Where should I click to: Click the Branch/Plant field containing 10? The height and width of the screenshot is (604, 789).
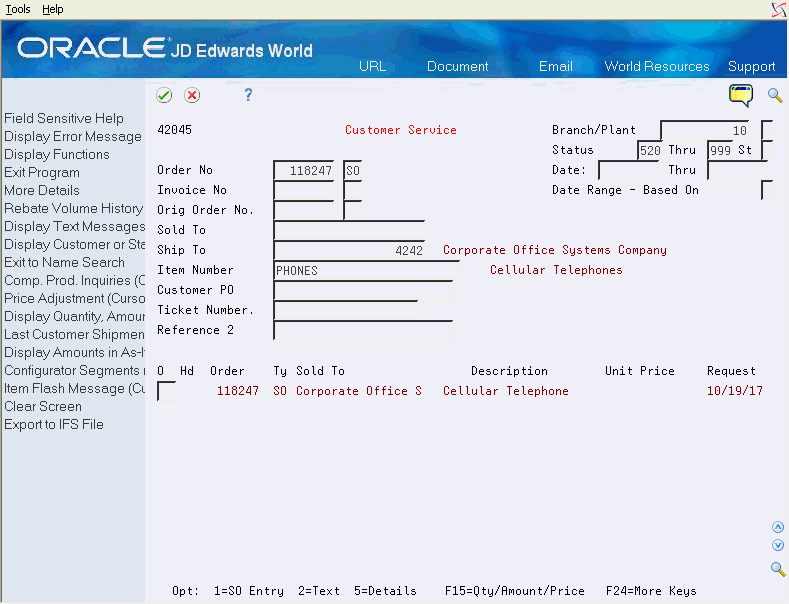click(x=704, y=130)
